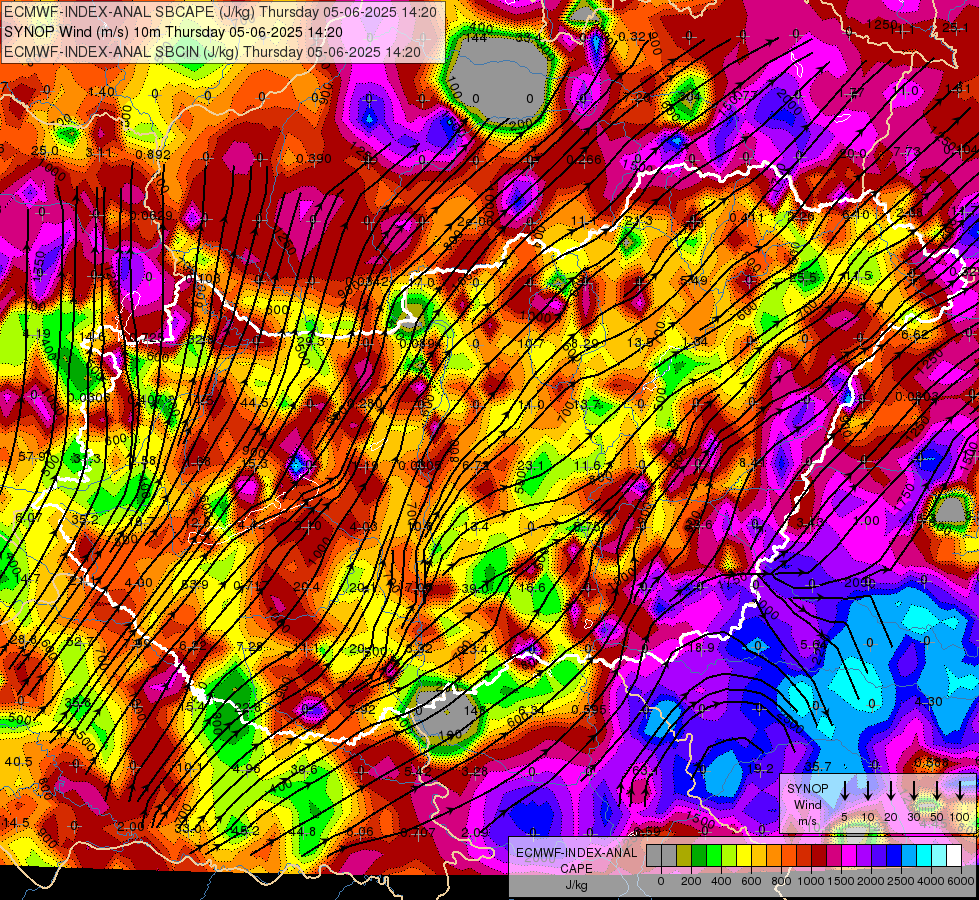Click the ECMWF-INDEX-ANAL legend label

[x=576, y=853]
